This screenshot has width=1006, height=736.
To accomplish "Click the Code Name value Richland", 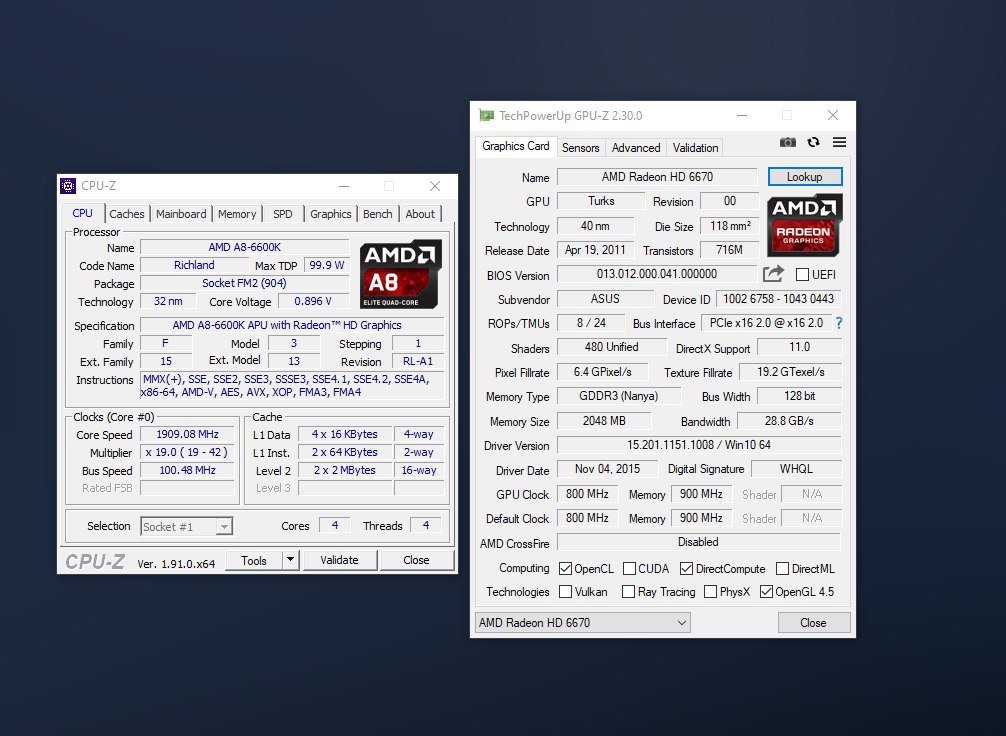I will point(194,265).
